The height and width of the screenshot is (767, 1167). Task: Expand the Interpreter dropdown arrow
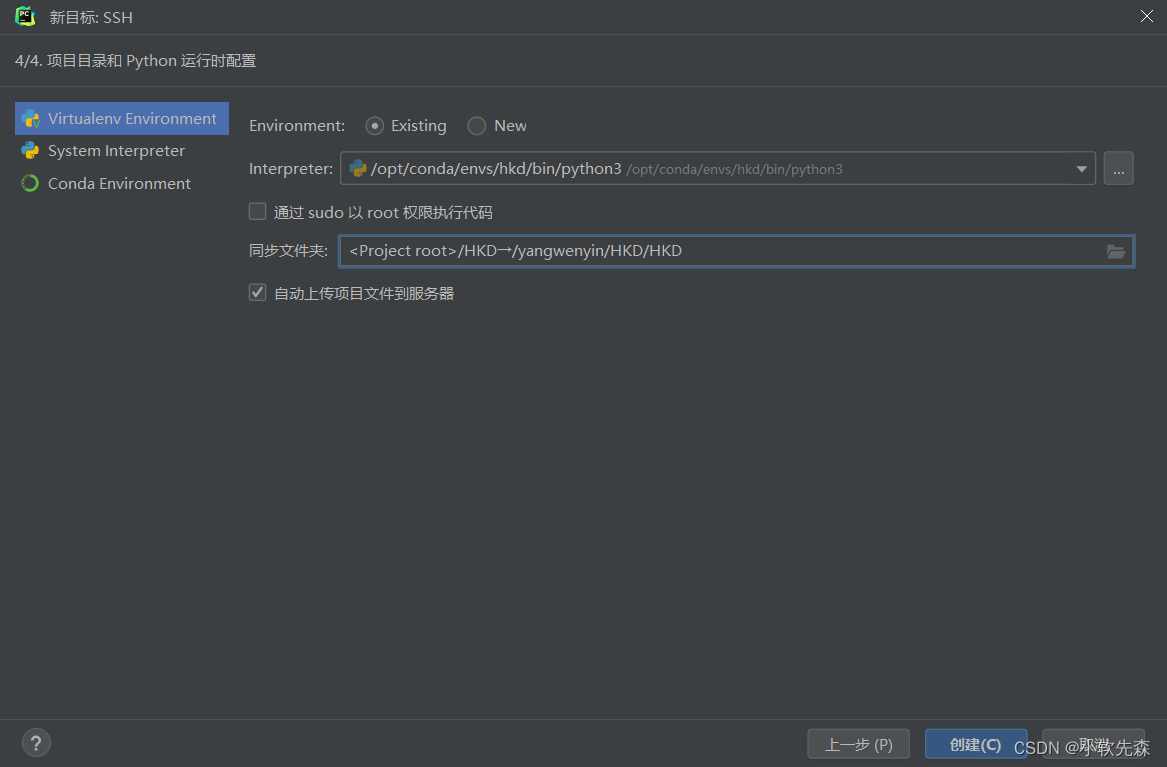[x=1081, y=169]
